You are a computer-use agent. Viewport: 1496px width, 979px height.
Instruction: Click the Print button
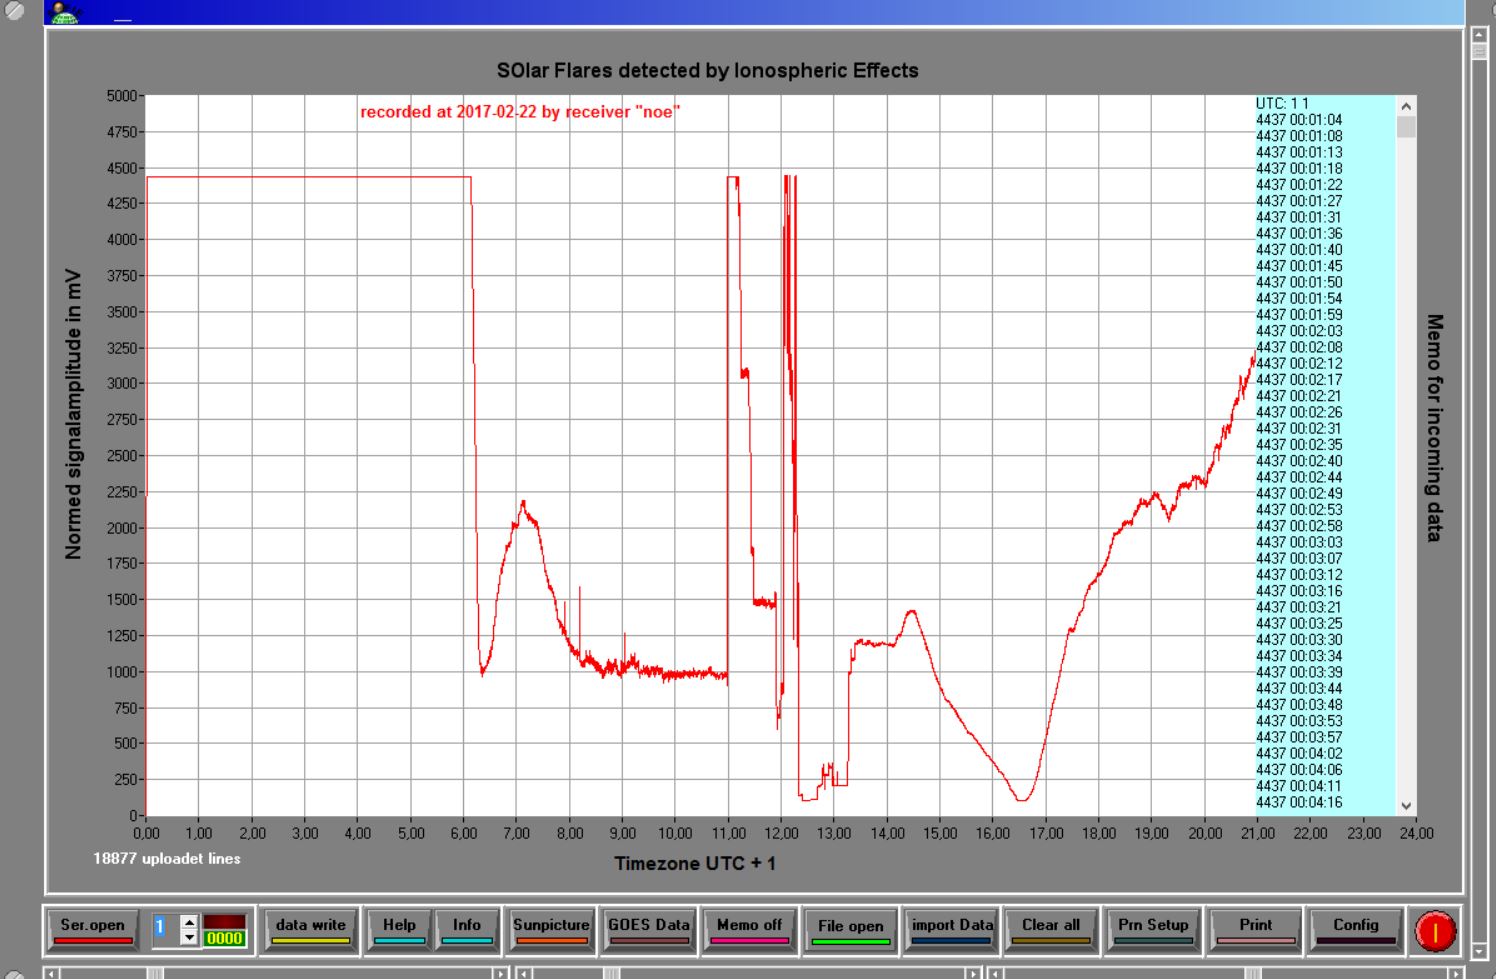(x=1255, y=929)
